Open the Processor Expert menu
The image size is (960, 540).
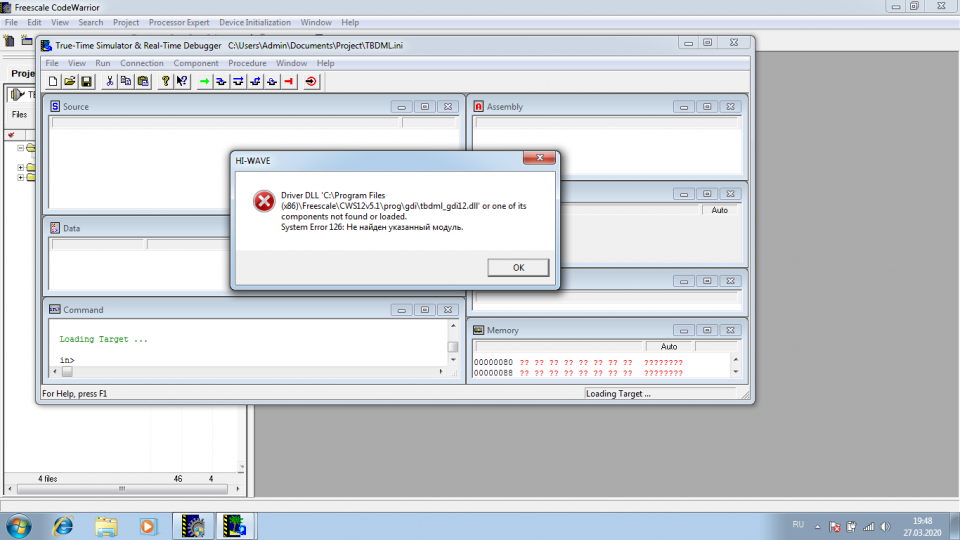(x=179, y=22)
